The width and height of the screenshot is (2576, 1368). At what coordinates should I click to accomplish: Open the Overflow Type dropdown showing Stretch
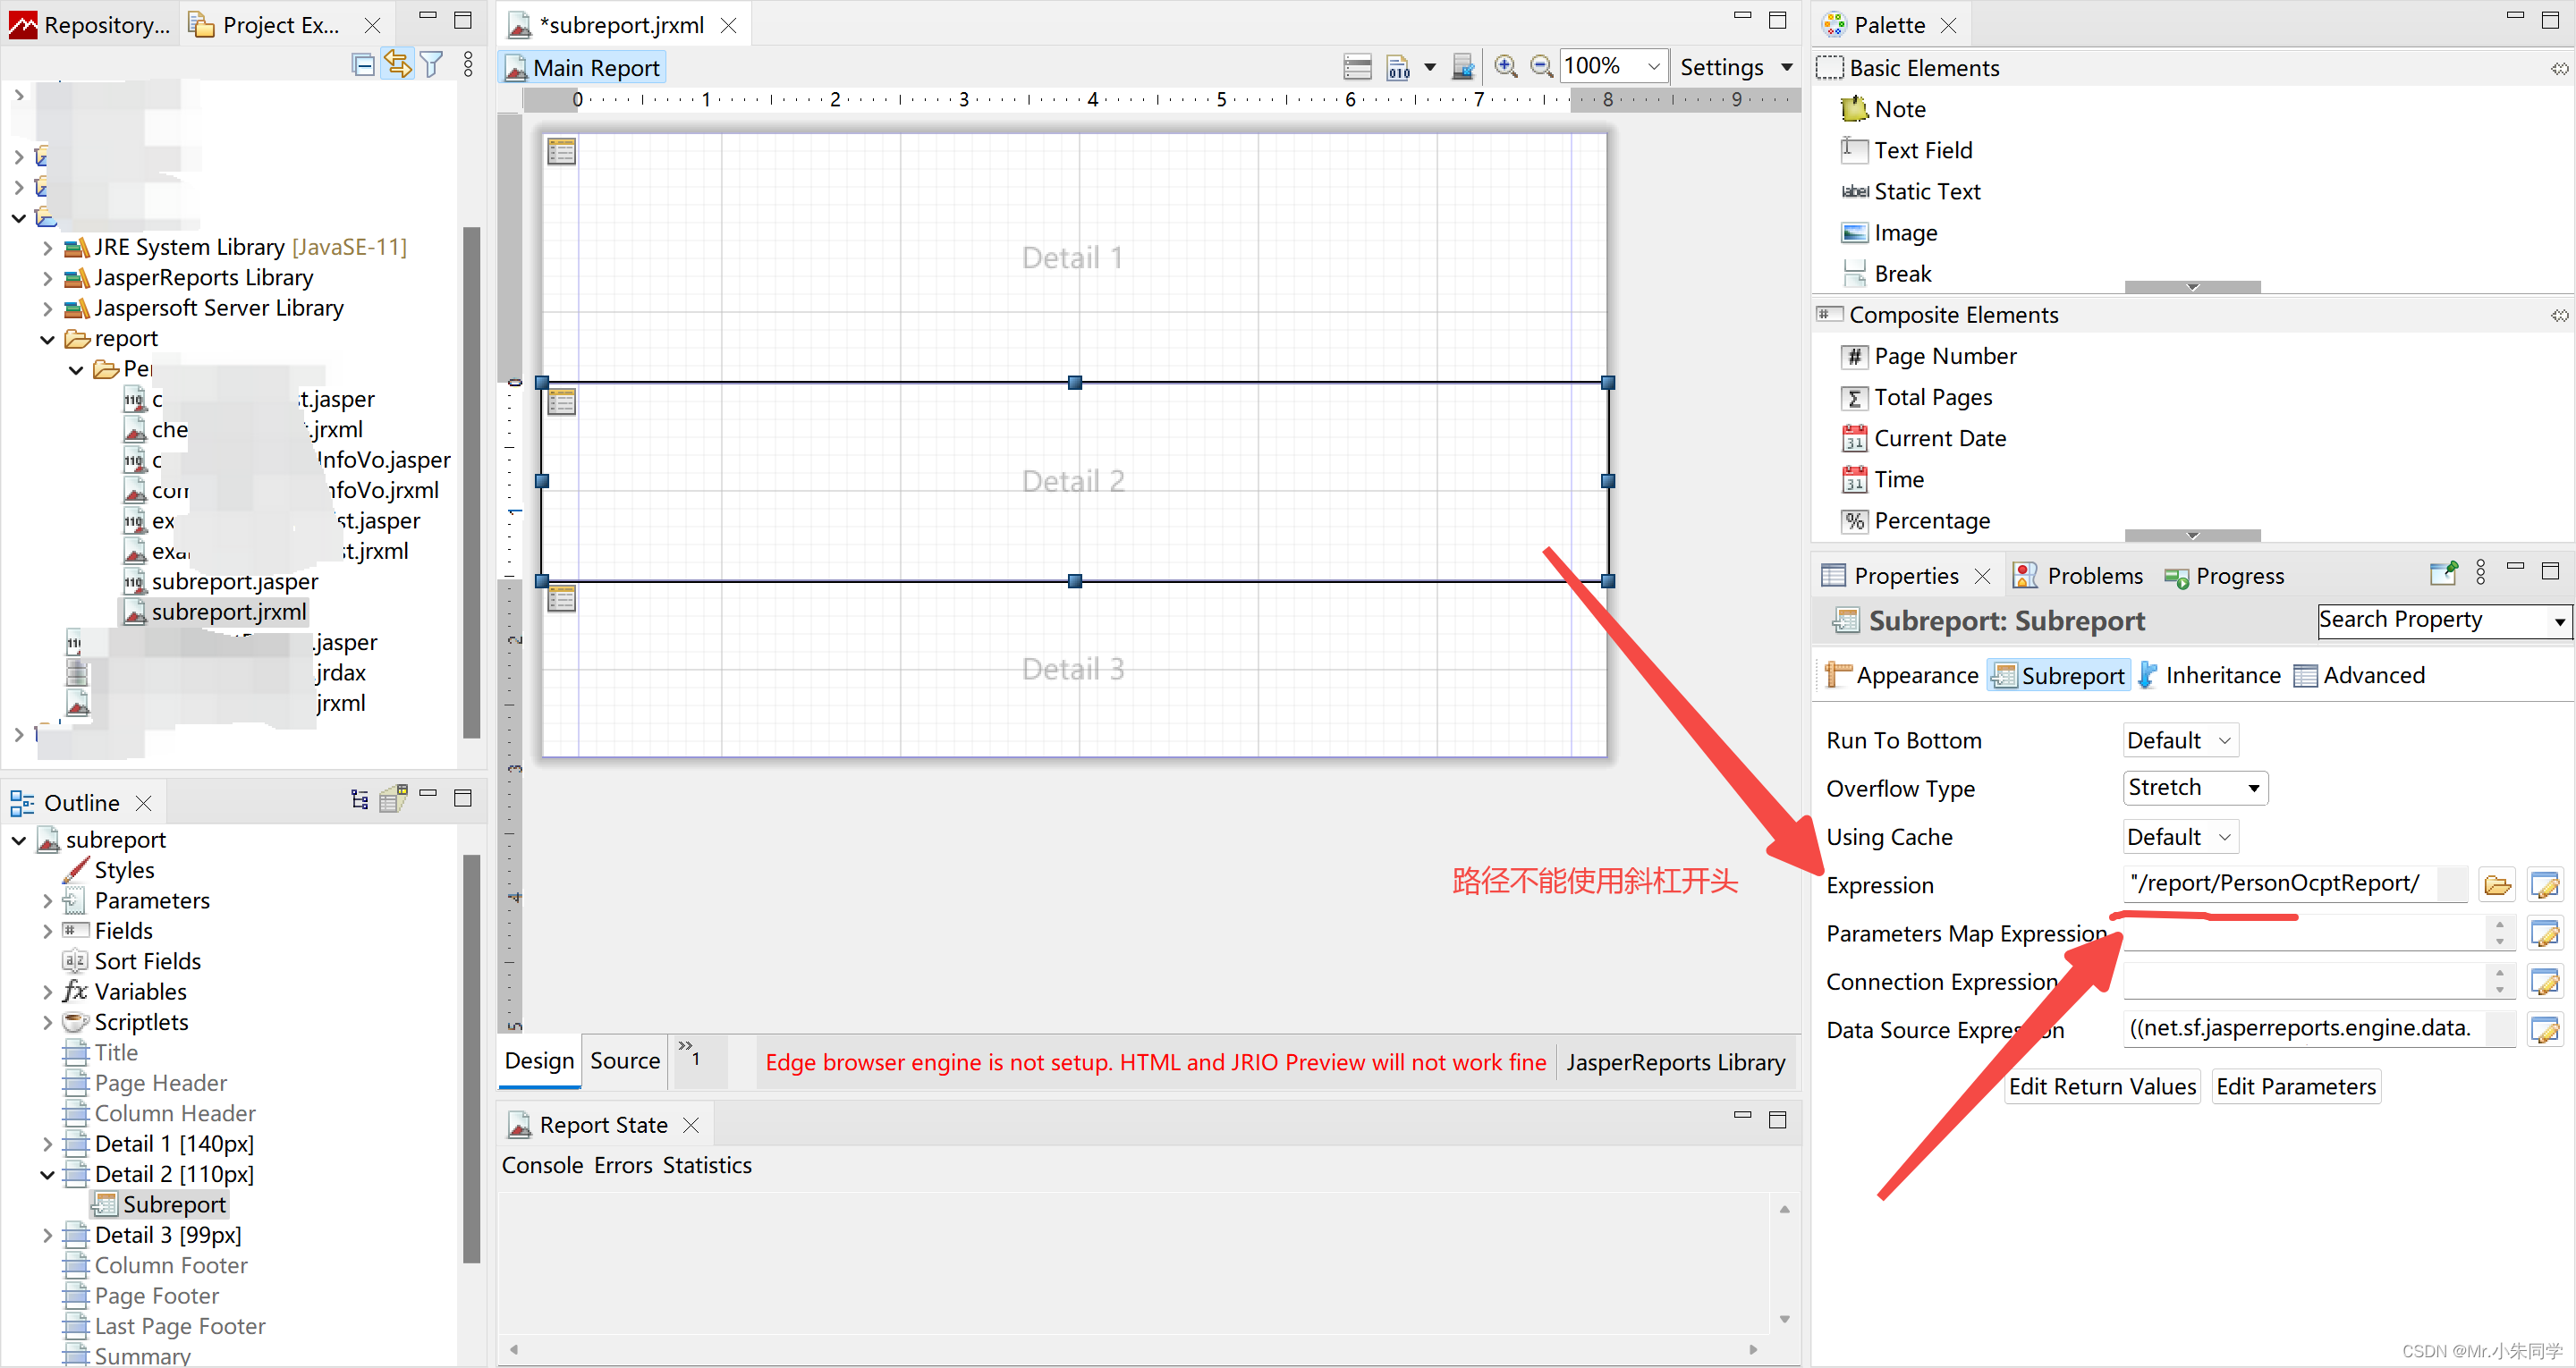coord(2194,788)
